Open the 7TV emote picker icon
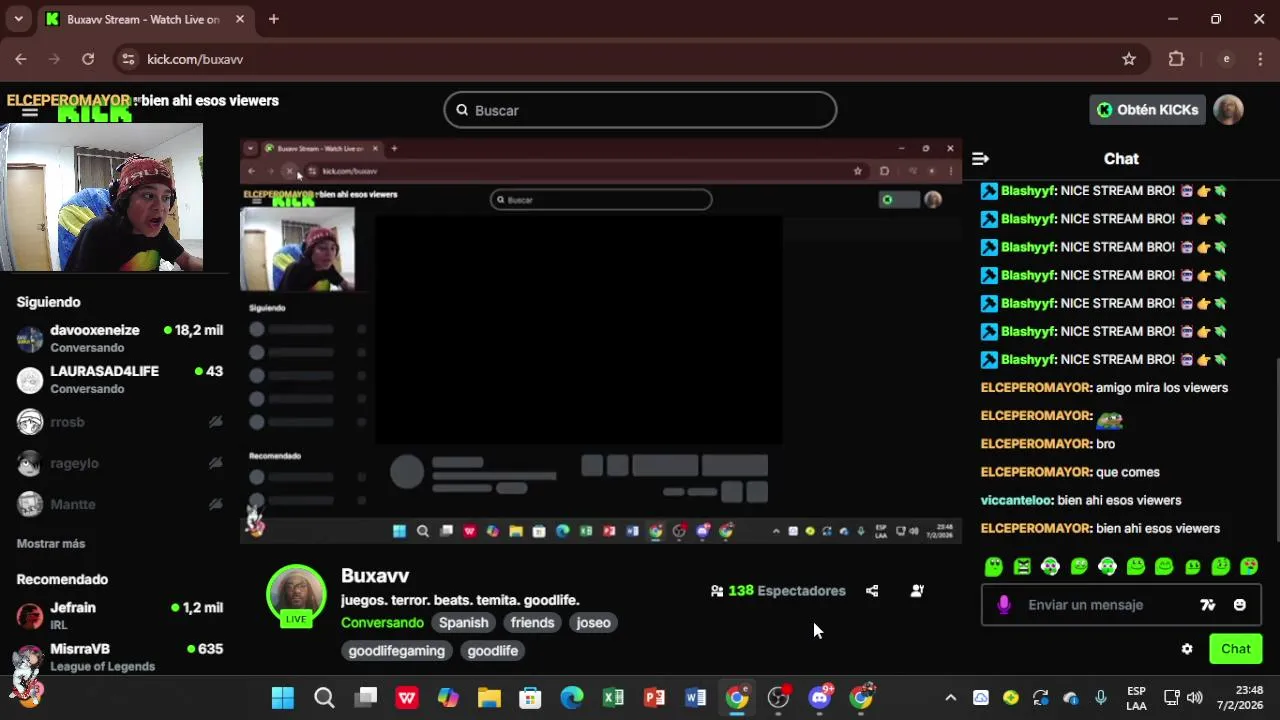 tap(1208, 605)
